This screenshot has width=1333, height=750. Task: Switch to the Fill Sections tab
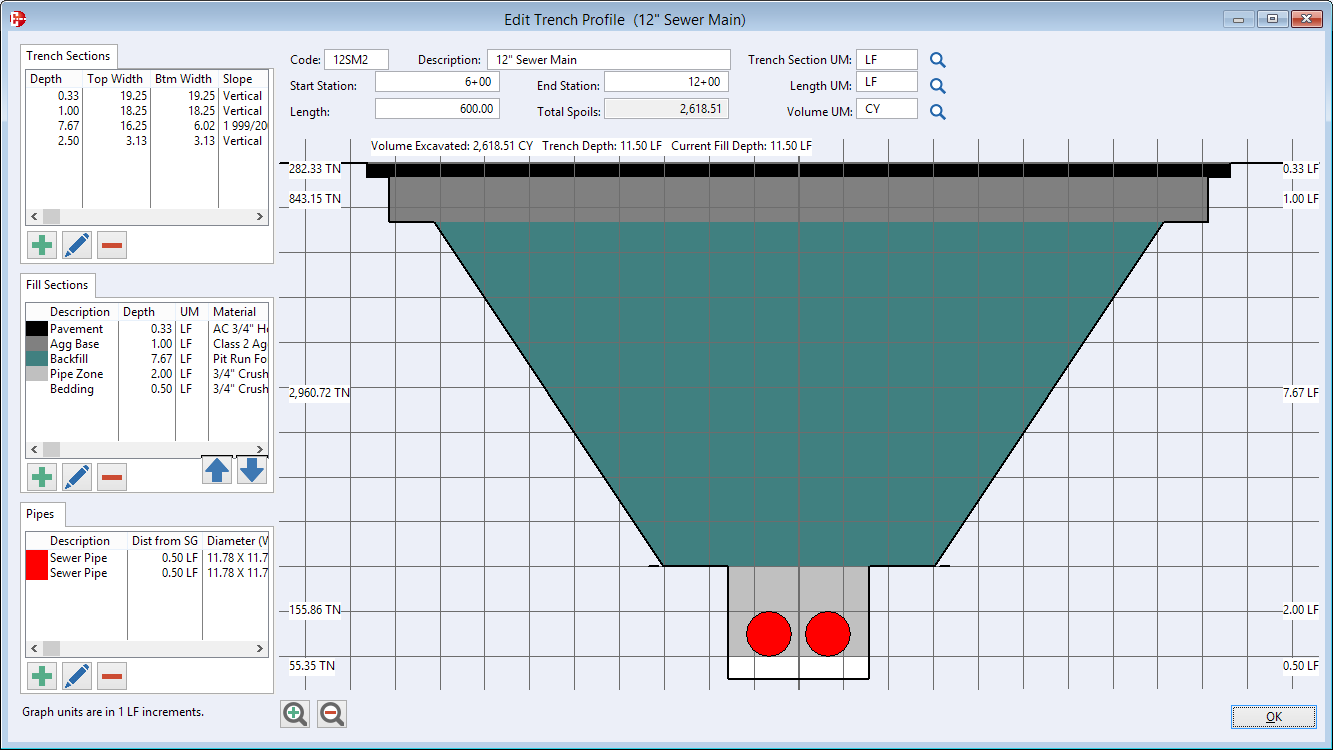pos(57,285)
